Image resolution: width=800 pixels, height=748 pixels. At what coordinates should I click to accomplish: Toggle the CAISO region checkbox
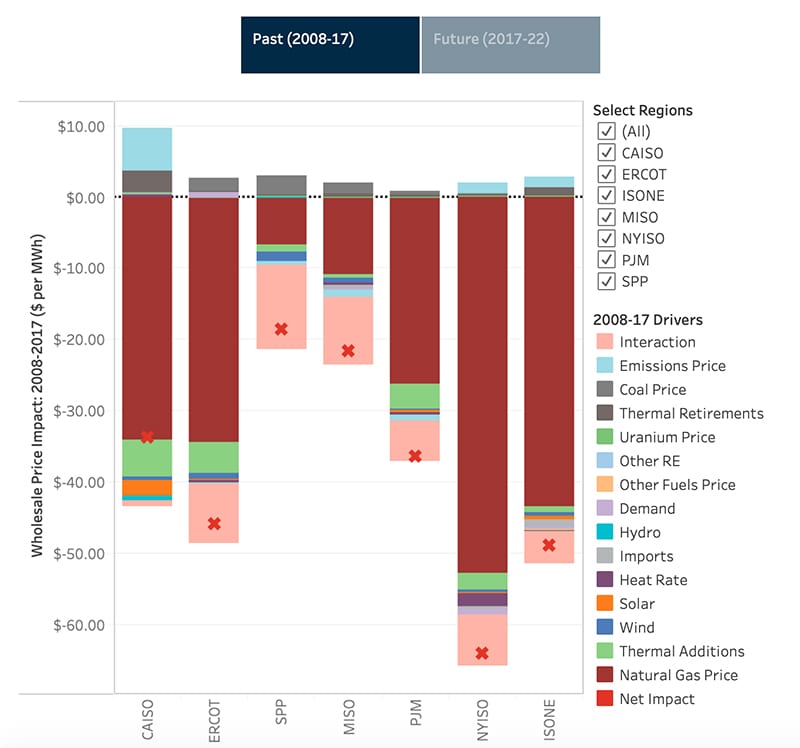coord(606,153)
